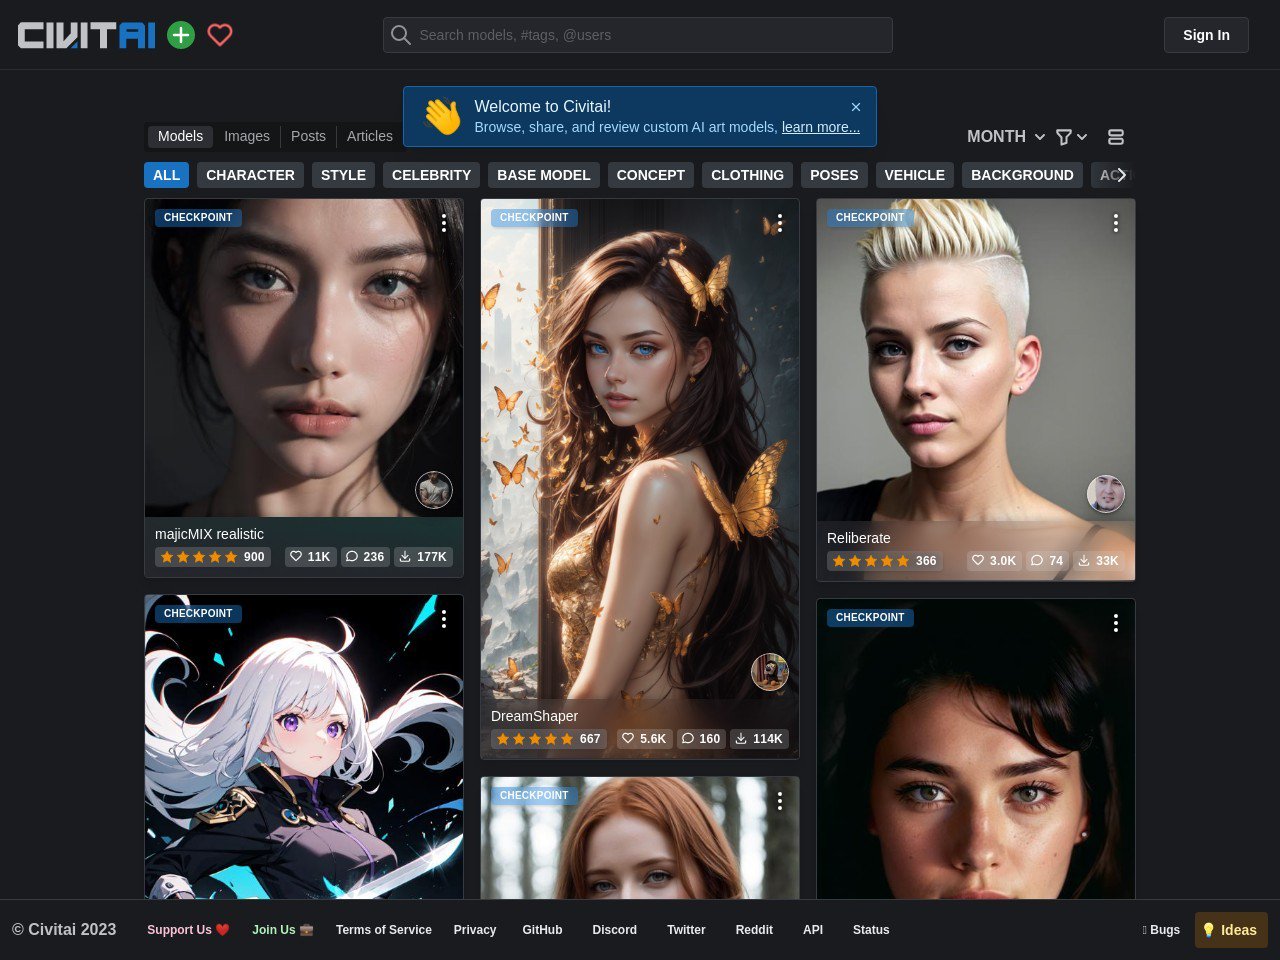Screen dimensions: 1280x960
Task: Click DreamShaper 5.6K likes heart
Action: pos(644,739)
